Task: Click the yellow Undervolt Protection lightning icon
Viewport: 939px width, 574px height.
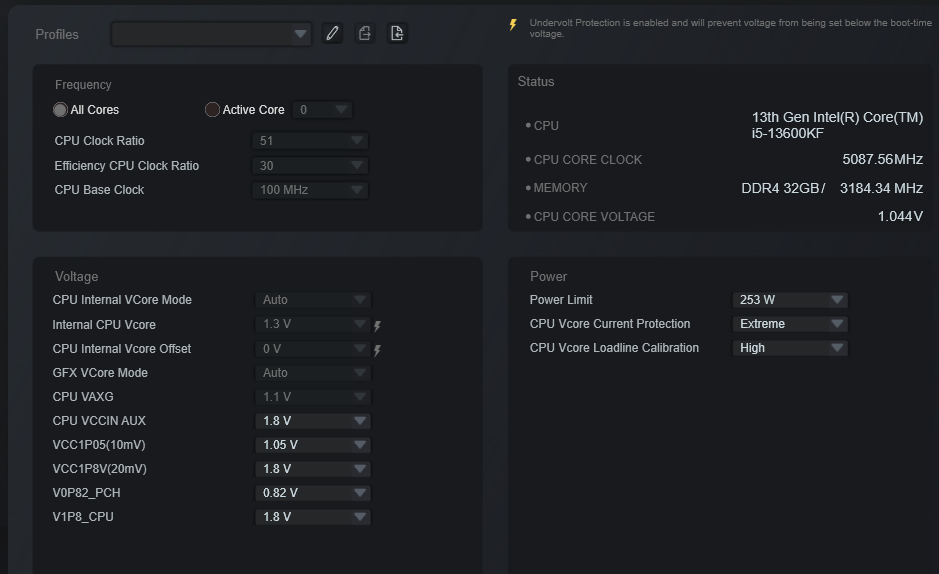Action: point(514,25)
